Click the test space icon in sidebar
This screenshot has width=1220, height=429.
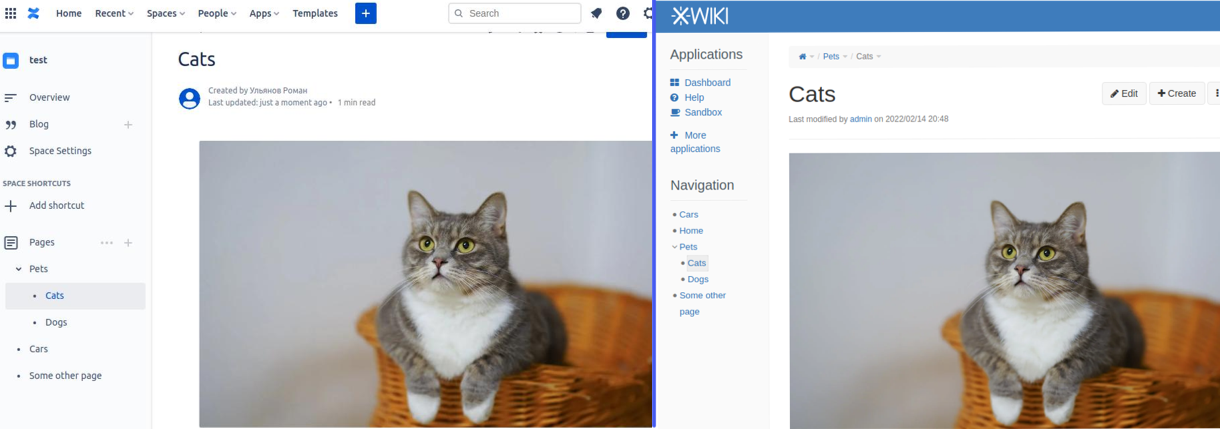11,60
